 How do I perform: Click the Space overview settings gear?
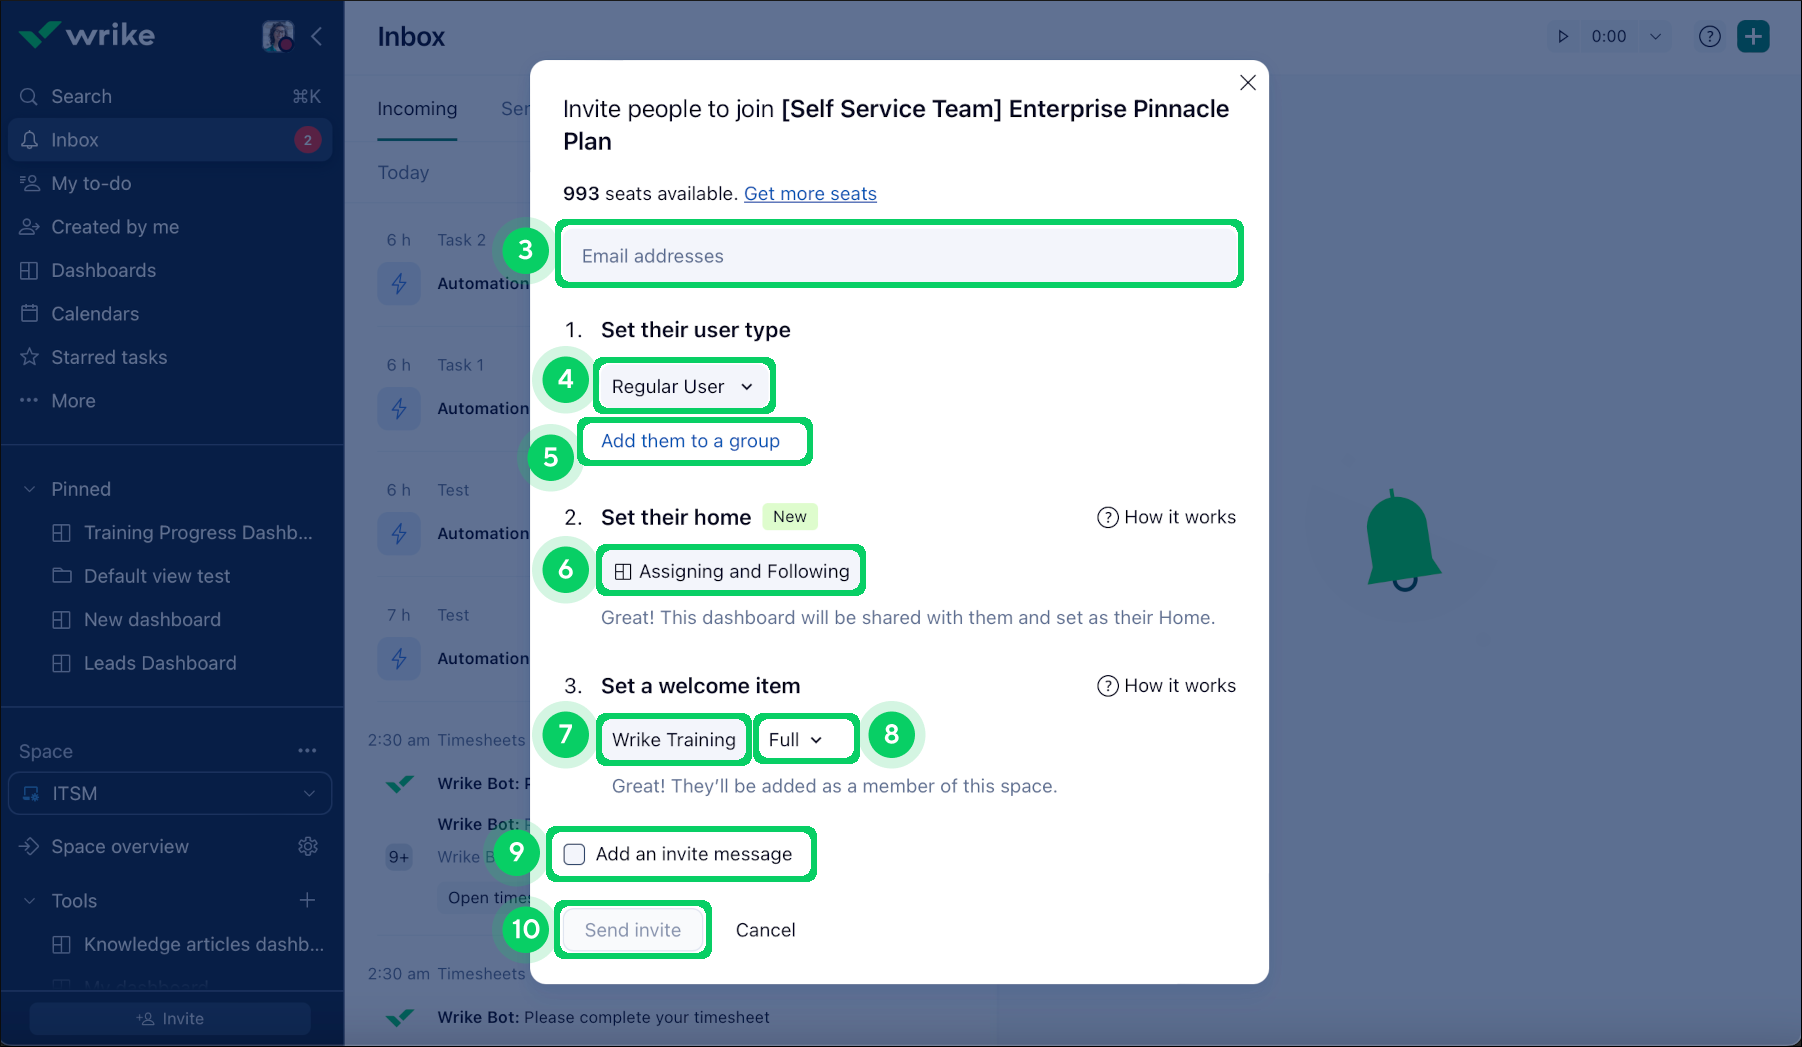[x=308, y=846]
